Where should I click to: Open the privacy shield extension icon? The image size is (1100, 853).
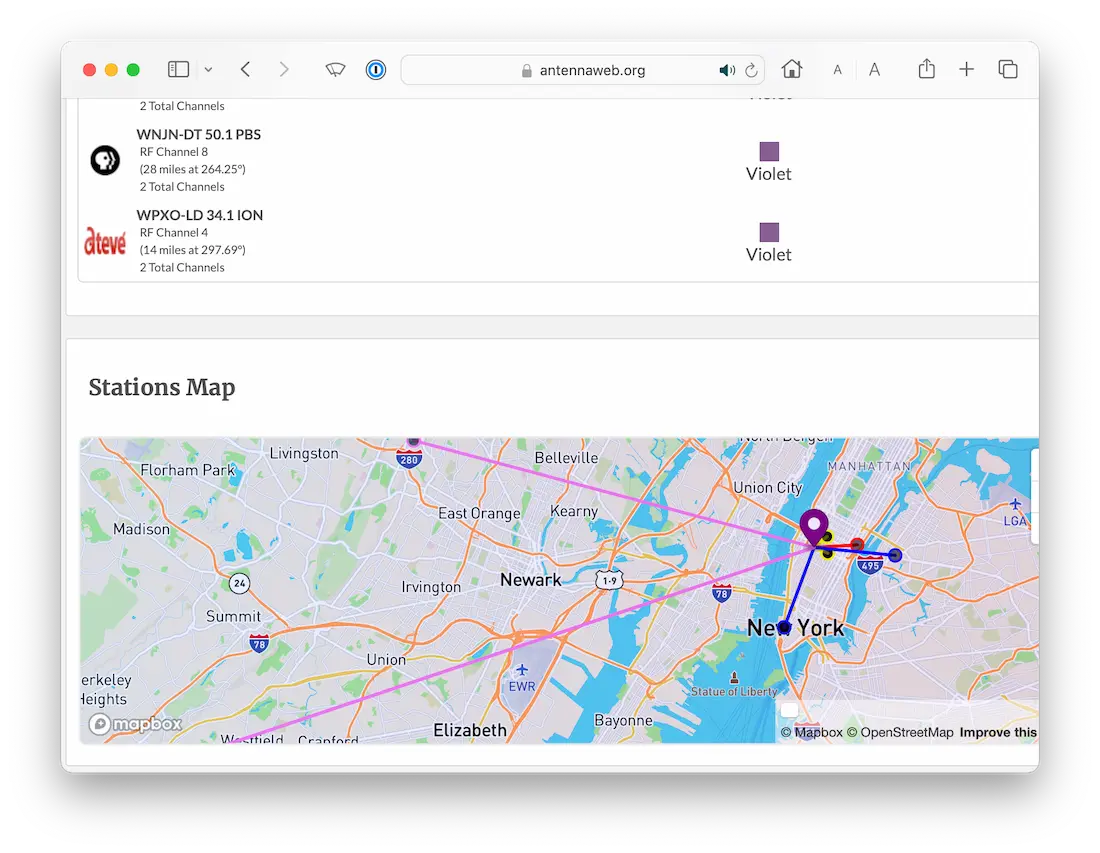tap(335, 69)
